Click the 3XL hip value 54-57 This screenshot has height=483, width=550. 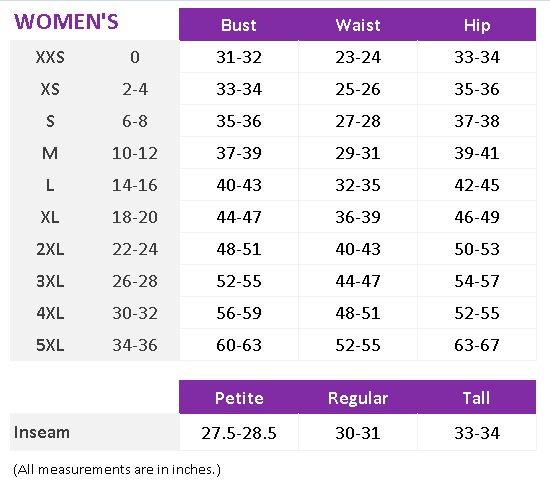click(477, 281)
